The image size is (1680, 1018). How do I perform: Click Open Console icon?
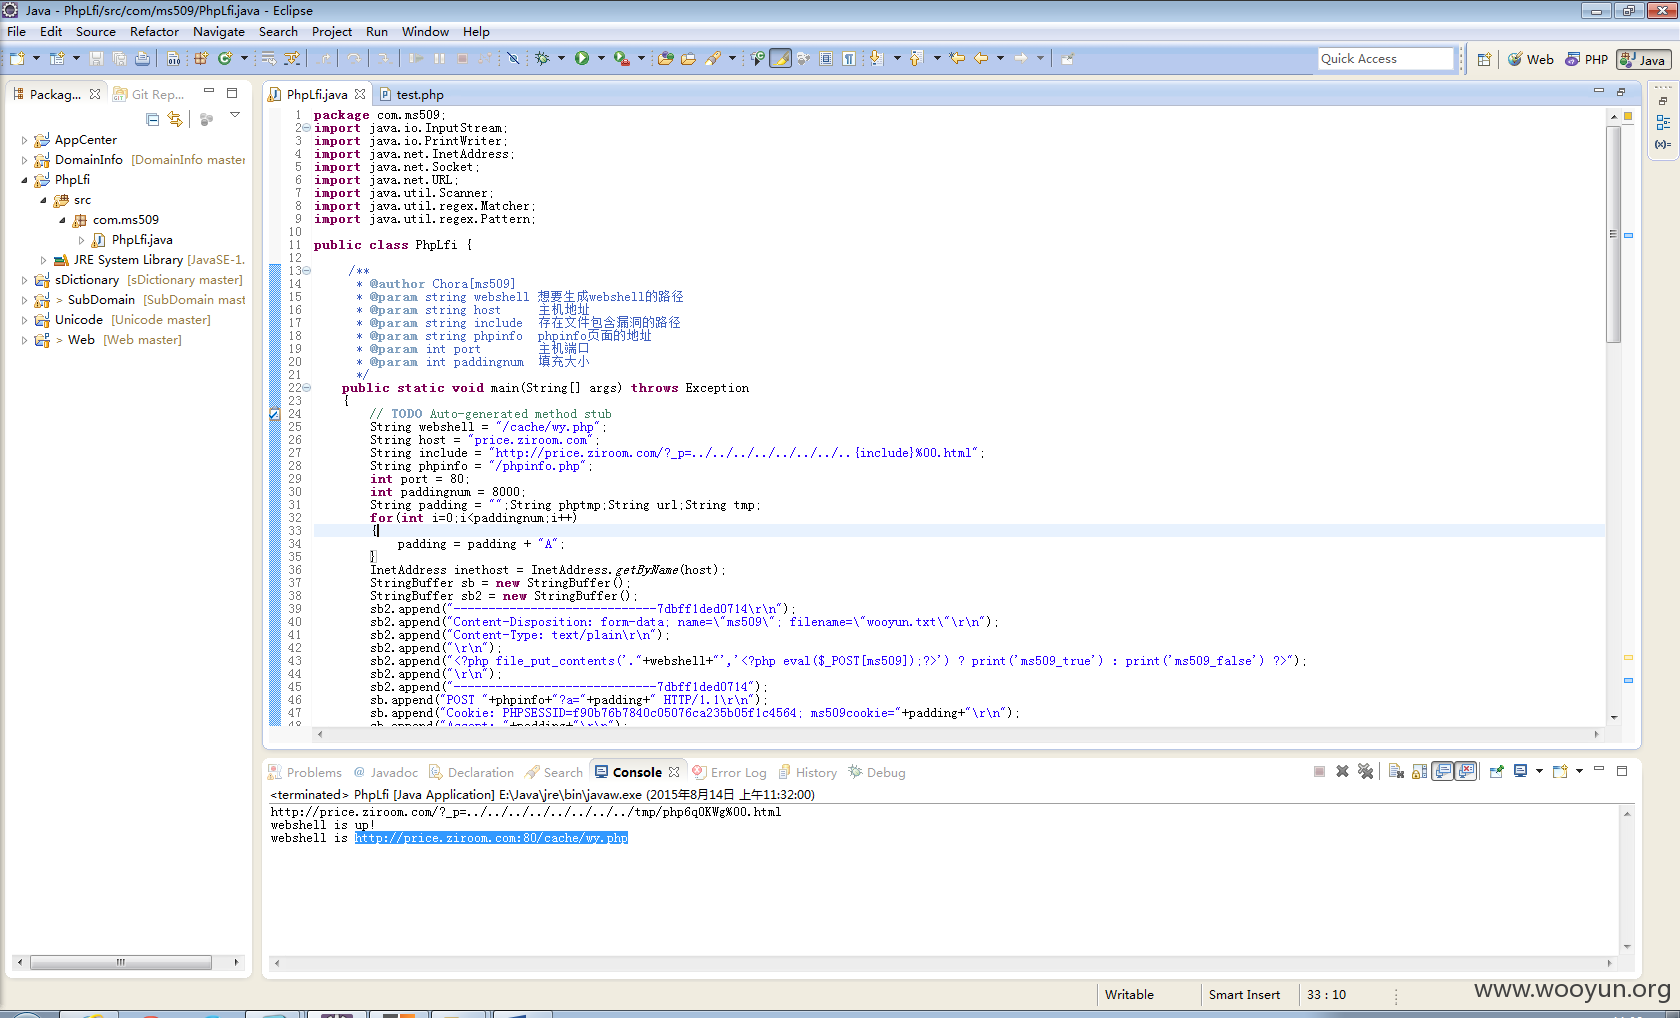[x=1560, y=771]
